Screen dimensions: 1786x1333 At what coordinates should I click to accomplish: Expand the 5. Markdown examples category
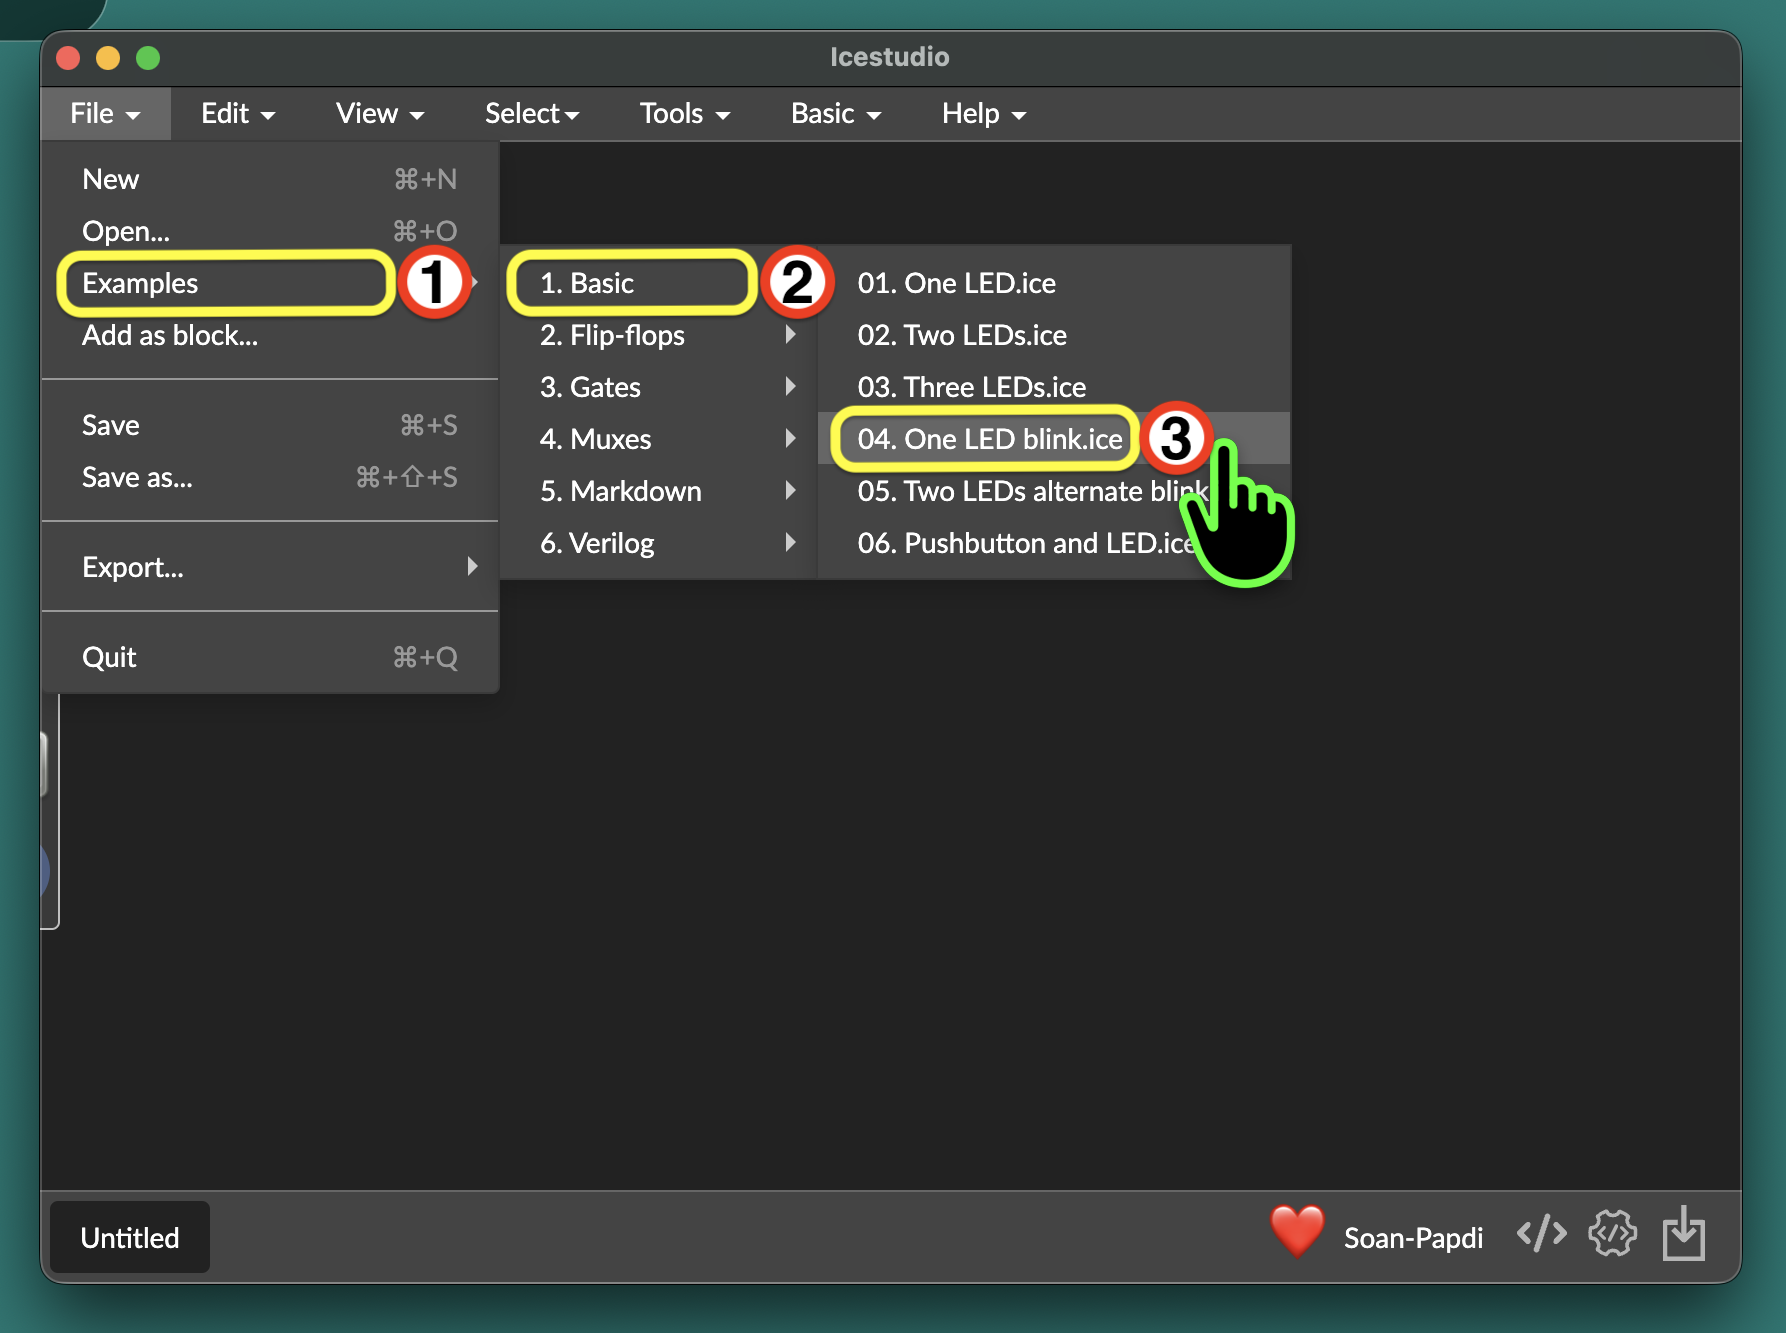tap(659, 491)
